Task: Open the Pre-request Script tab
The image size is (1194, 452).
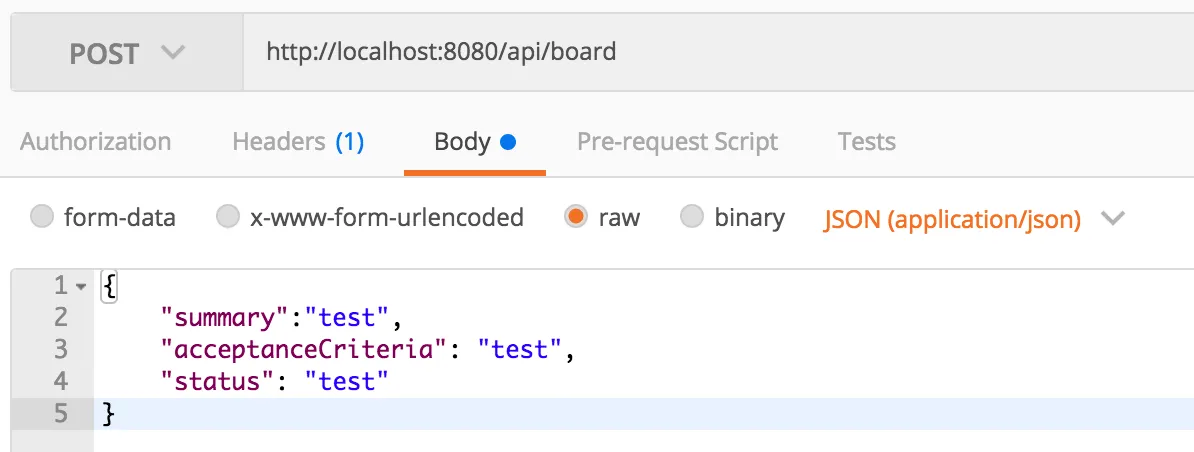Action: coord(677,142)
